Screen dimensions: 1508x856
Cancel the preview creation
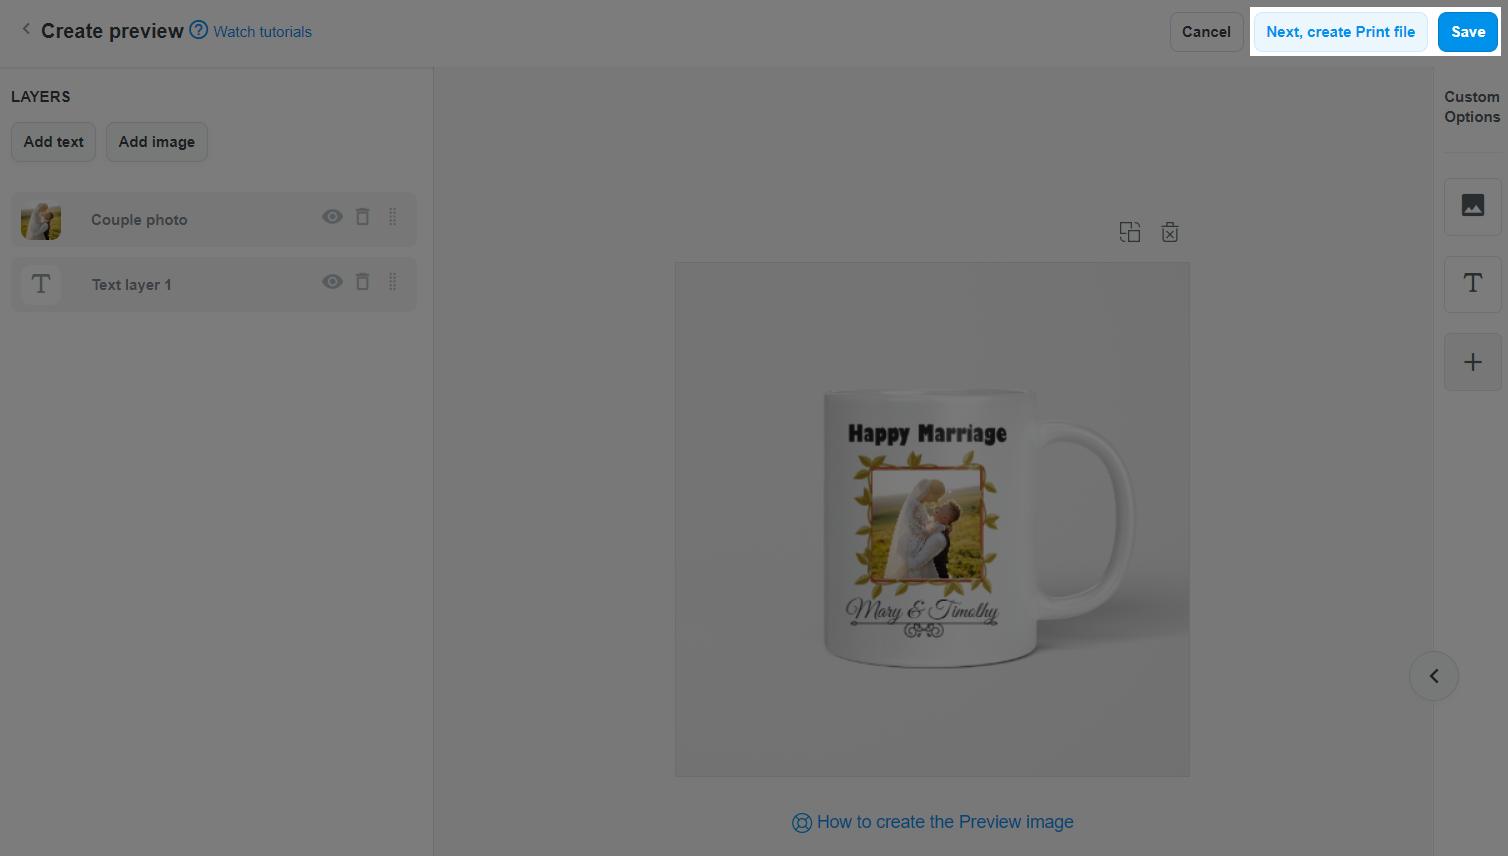(1206, 32)
